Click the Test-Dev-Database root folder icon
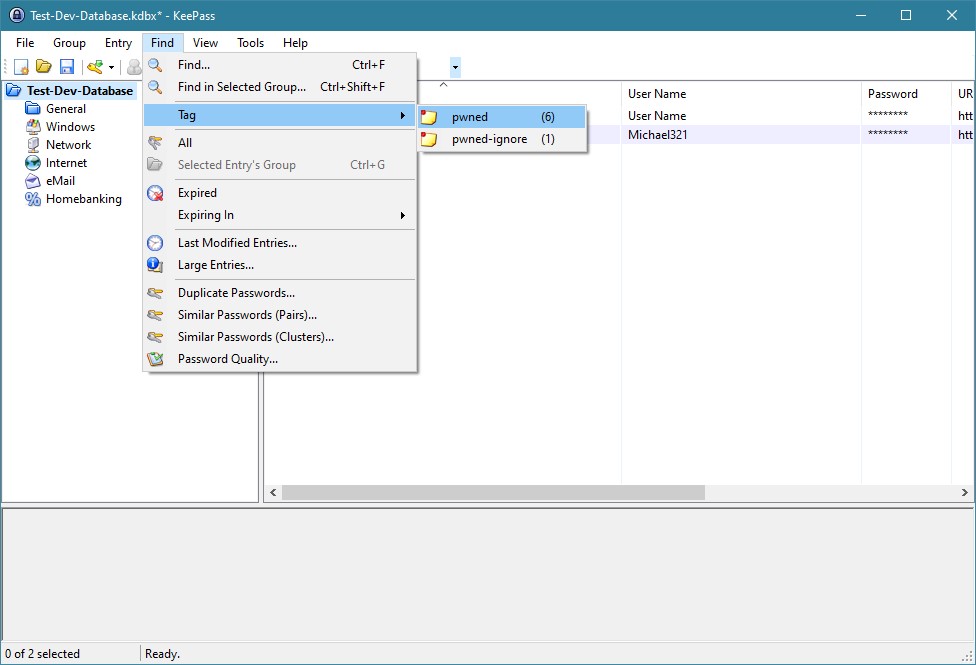Screen dimensions: 976x665 coord(14,90)
